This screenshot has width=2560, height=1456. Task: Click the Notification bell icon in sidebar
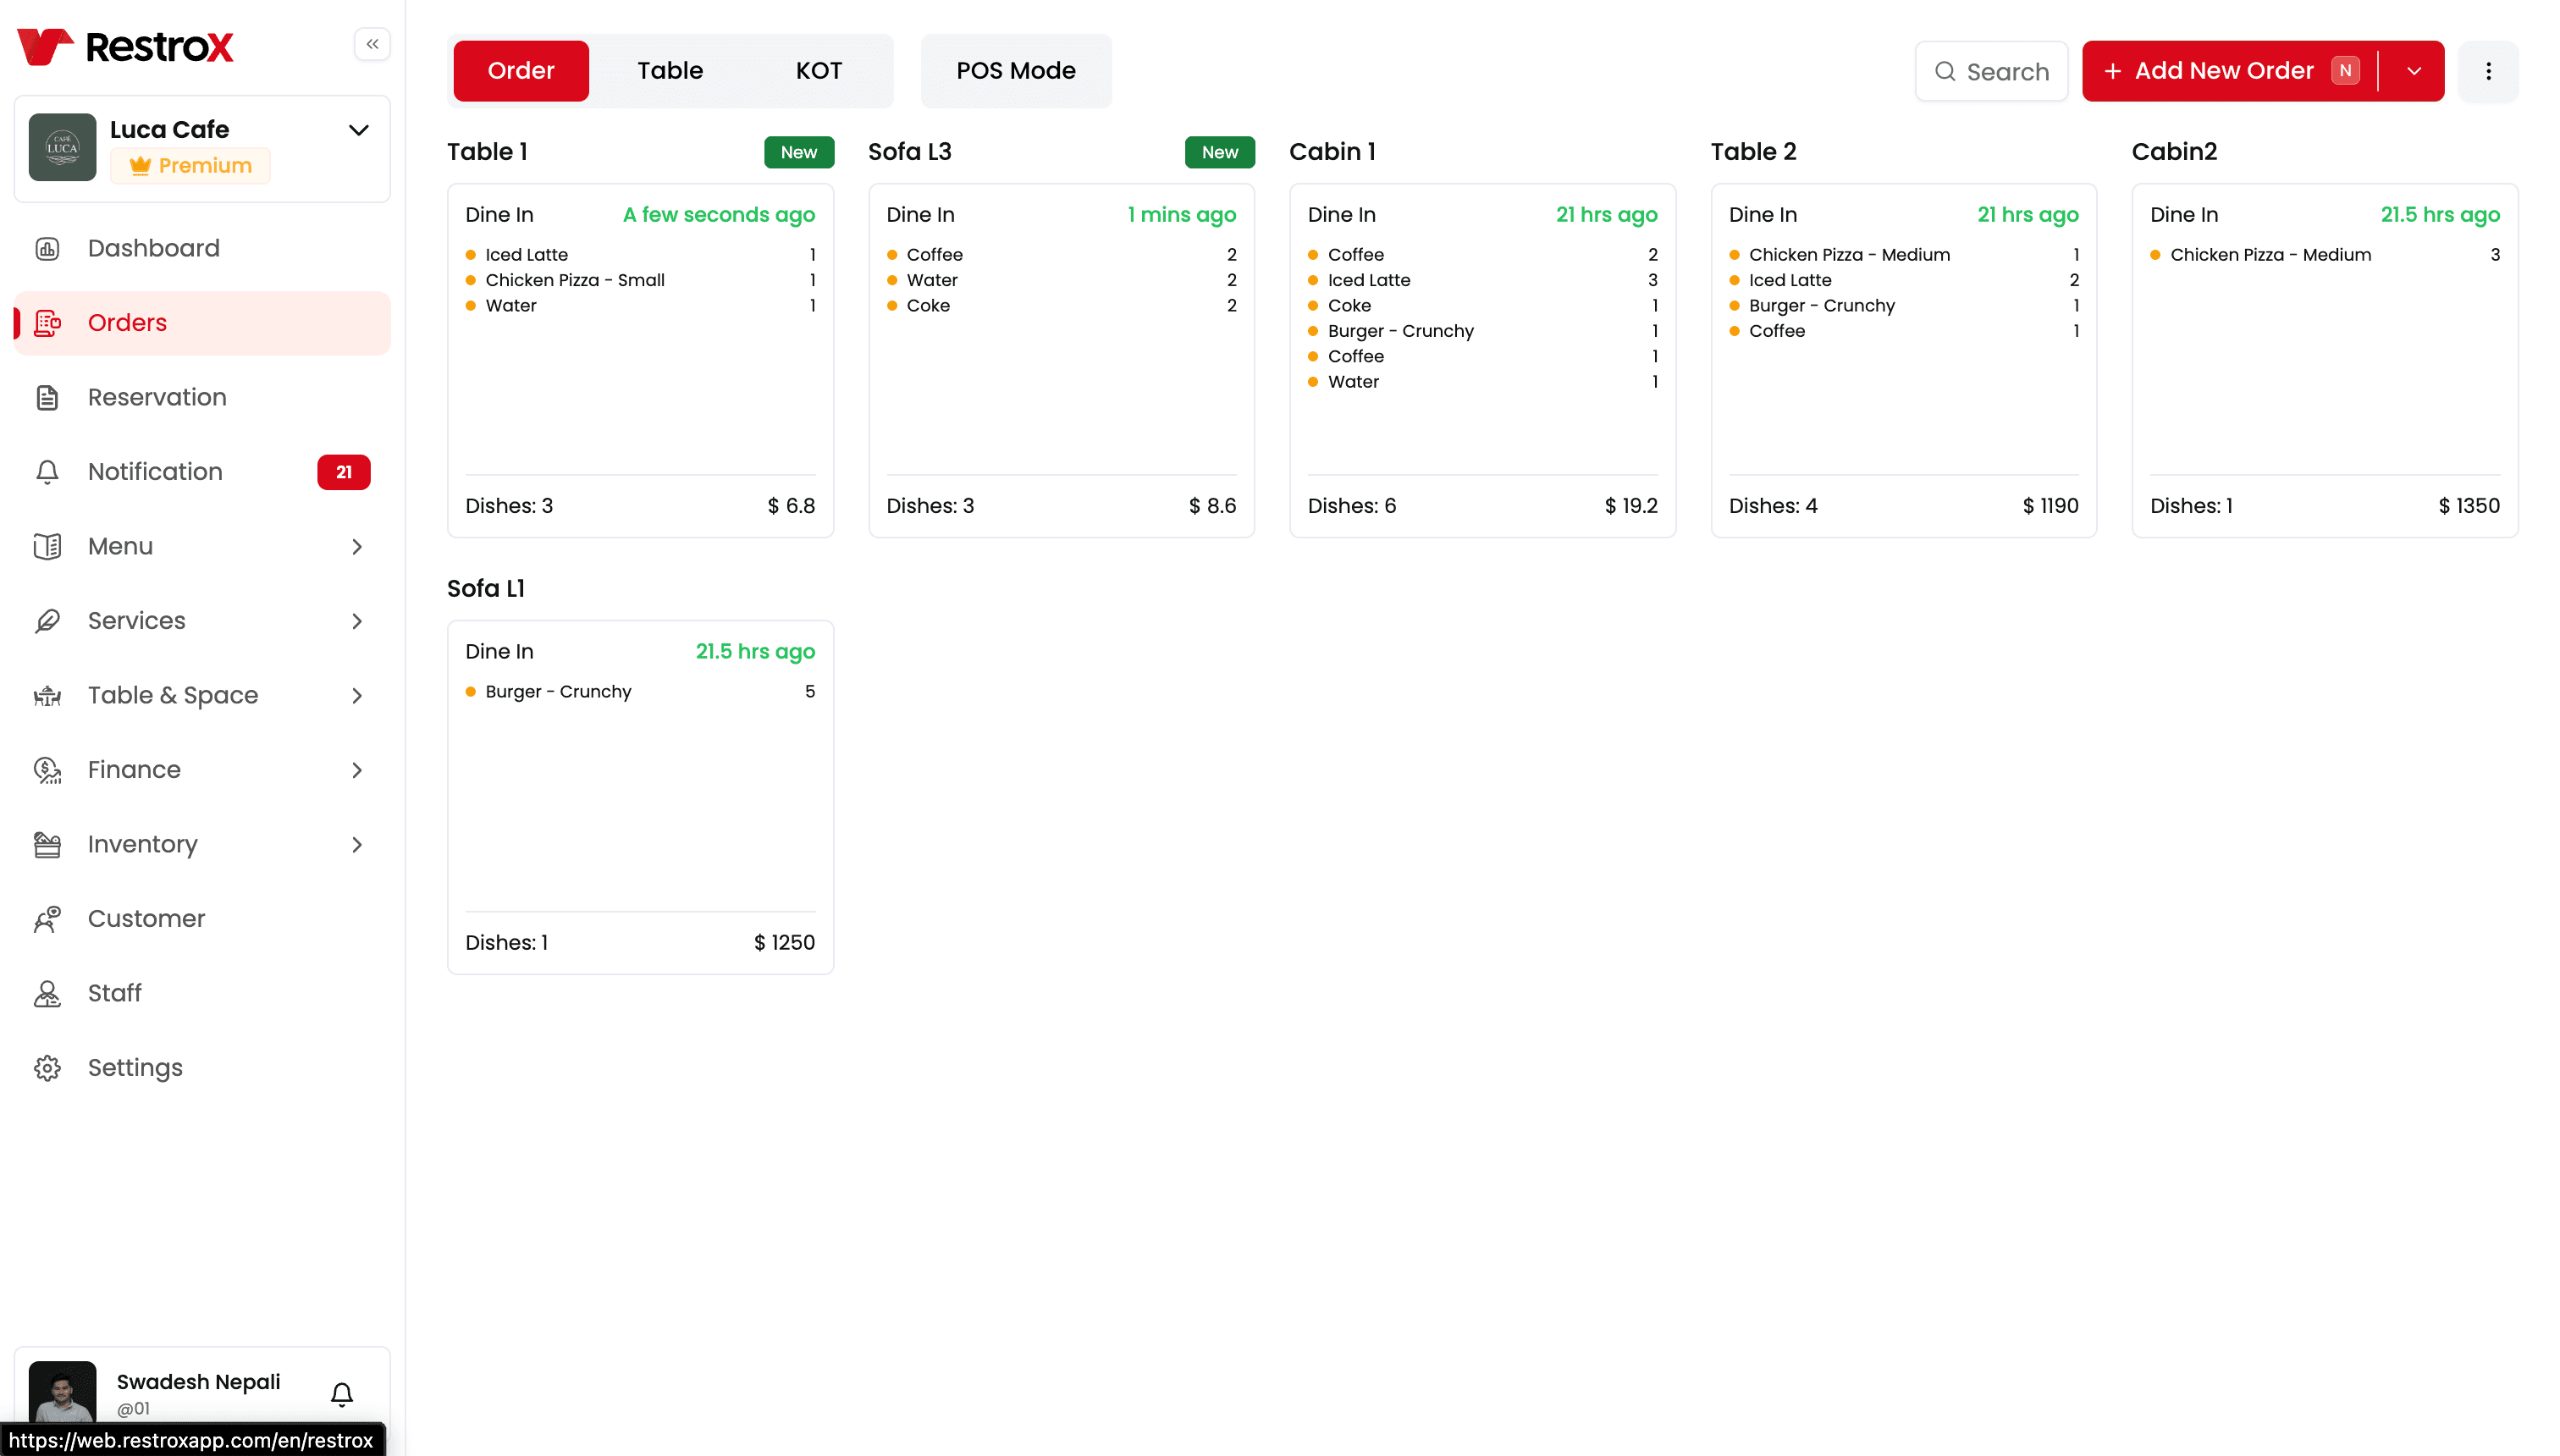[x=49, y=471]
